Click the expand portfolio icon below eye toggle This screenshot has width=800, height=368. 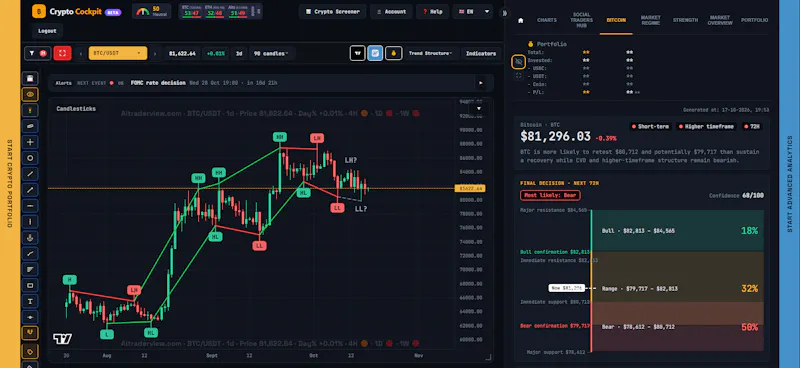coord(519,76)
